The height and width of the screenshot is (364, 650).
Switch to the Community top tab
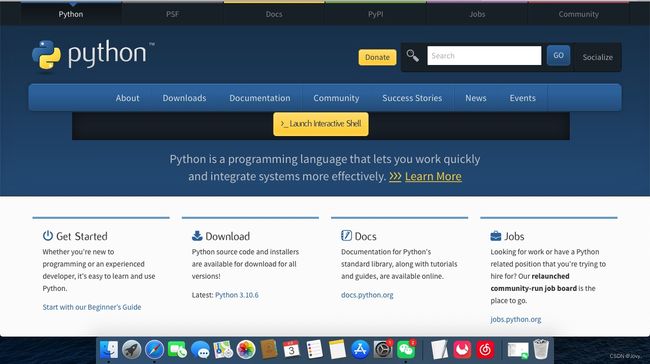[x=579, y=14]
